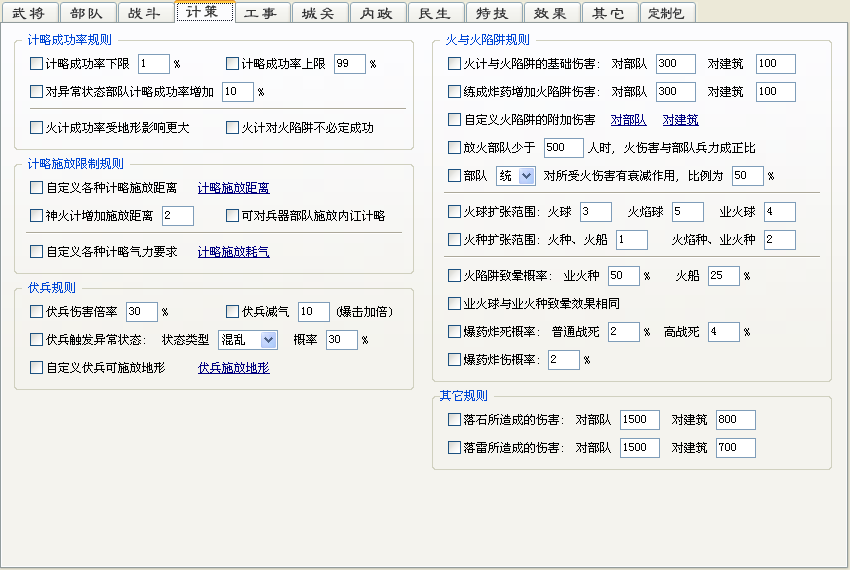The image size is (850, 570).
Task: Open the 特技 tab
Action: [x=493, y=12]
